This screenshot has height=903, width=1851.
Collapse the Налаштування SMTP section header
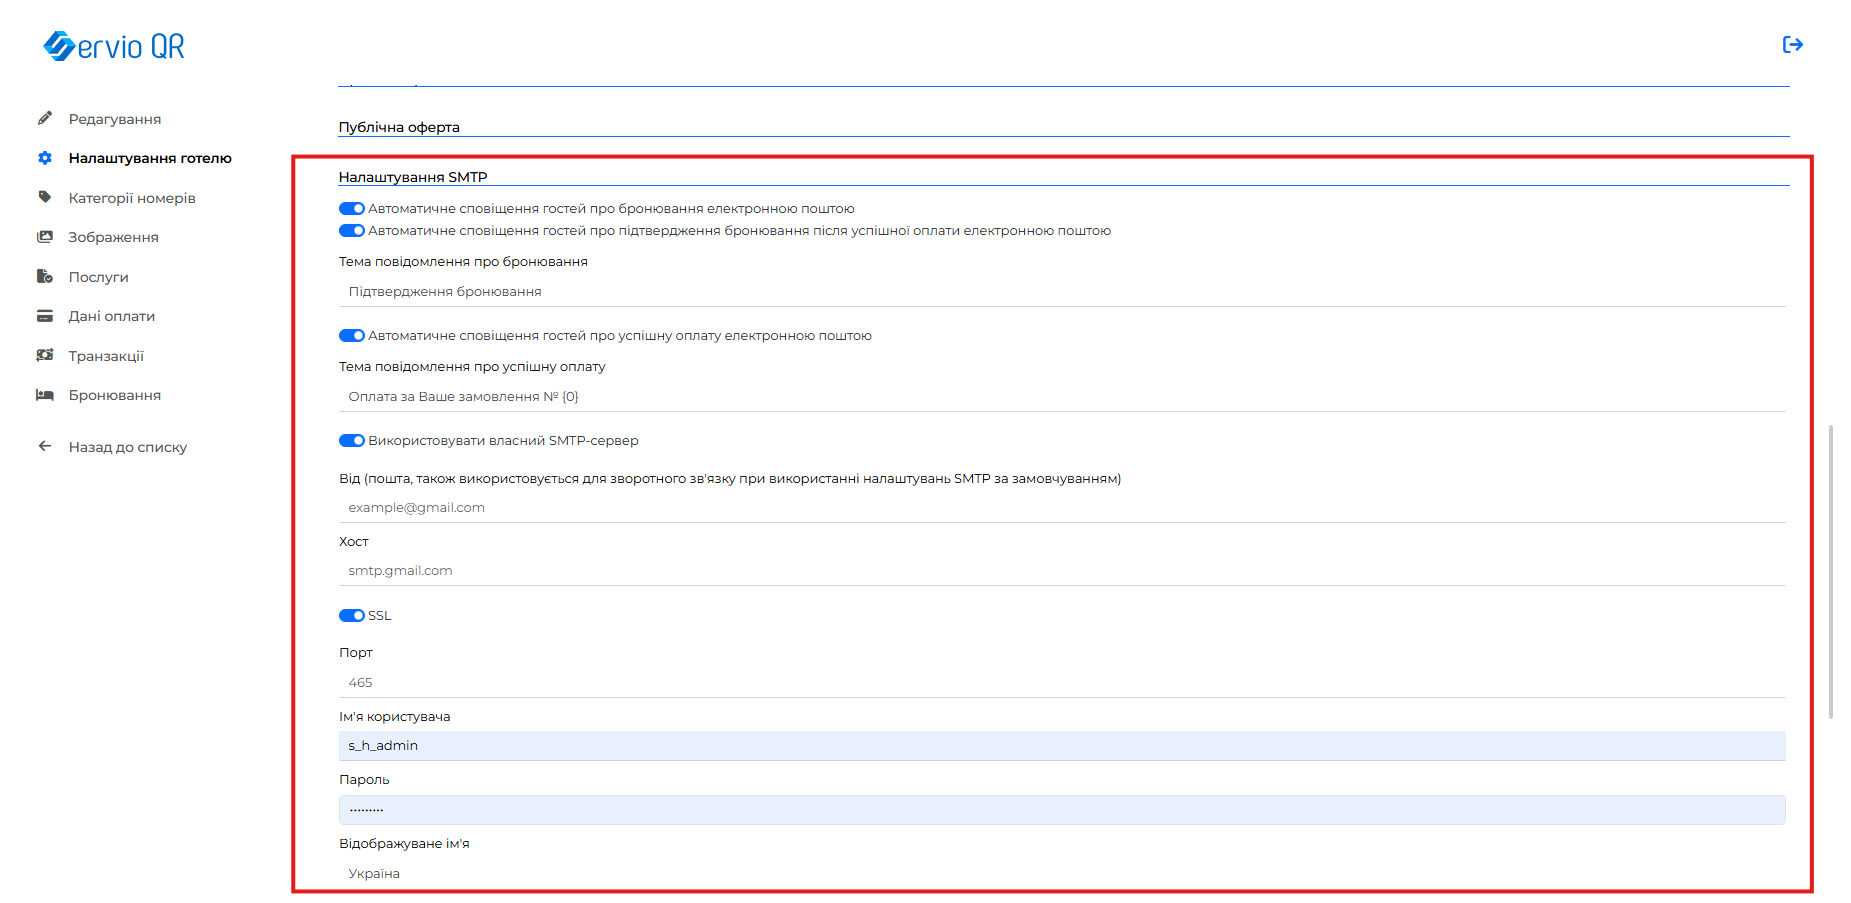pos(413,177)
